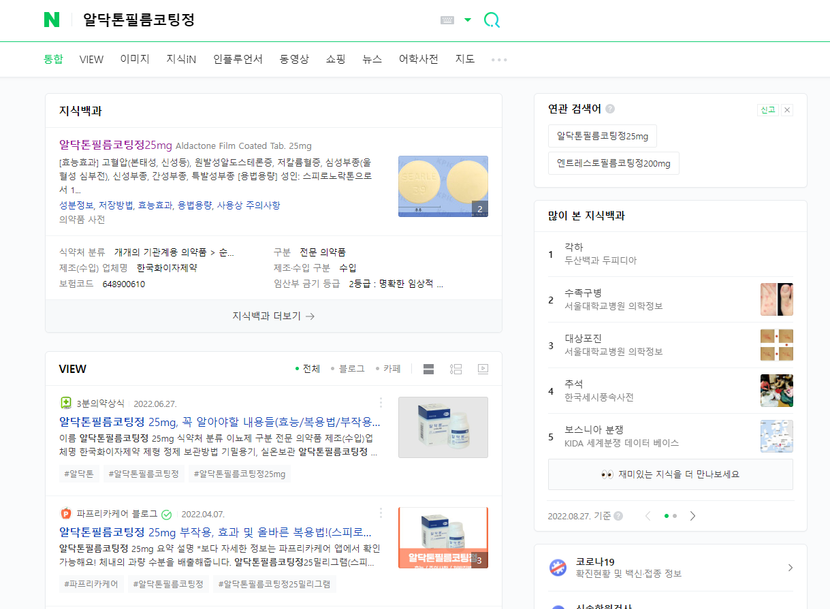
Task: Switch VIEW results to thumbnail timeline layout icon
Action: (456, 369)
